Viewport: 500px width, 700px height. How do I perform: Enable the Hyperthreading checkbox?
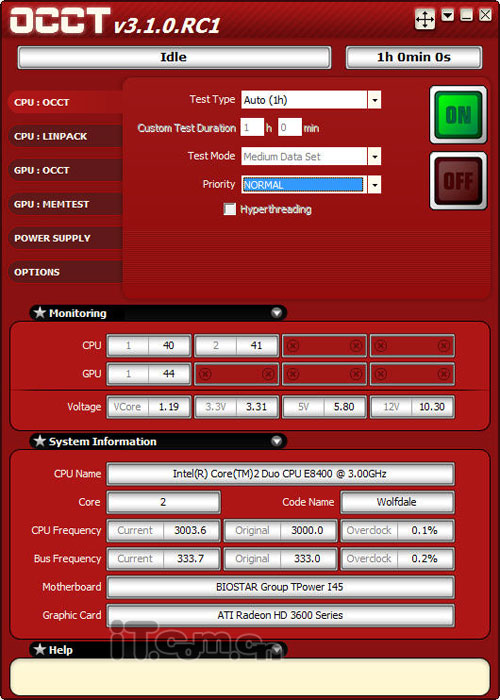click(229, 209)
